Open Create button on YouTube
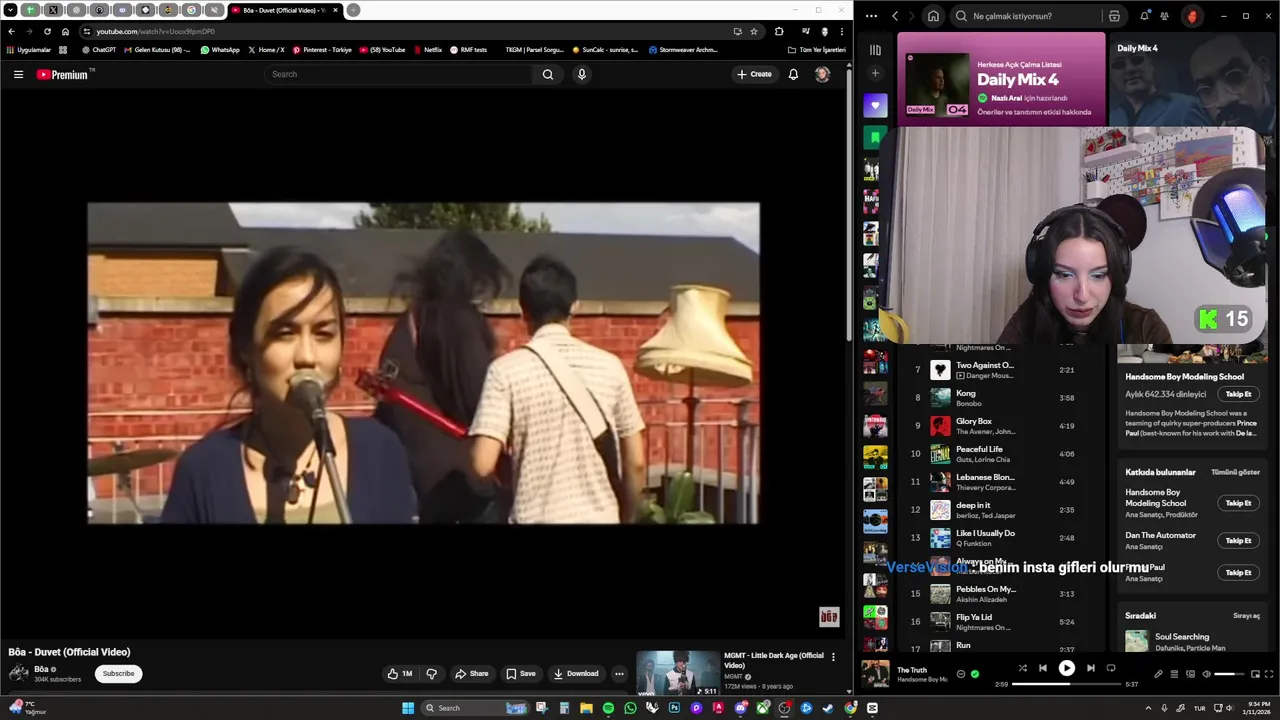 754,74
